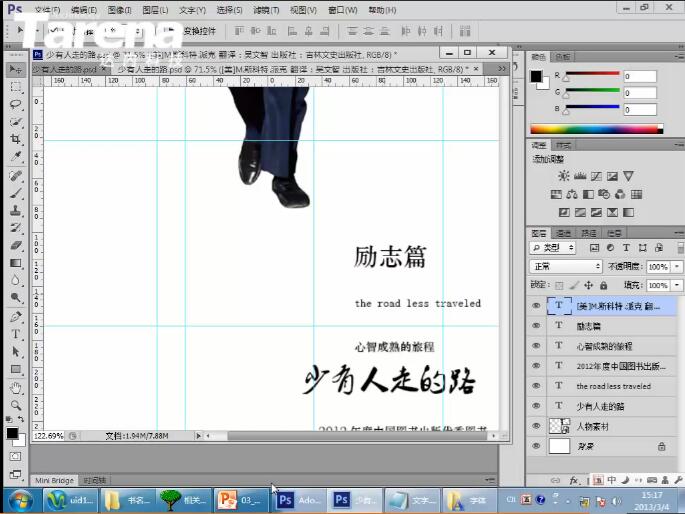
Task: Open the 文件 menu
Action: pos(47,10)
